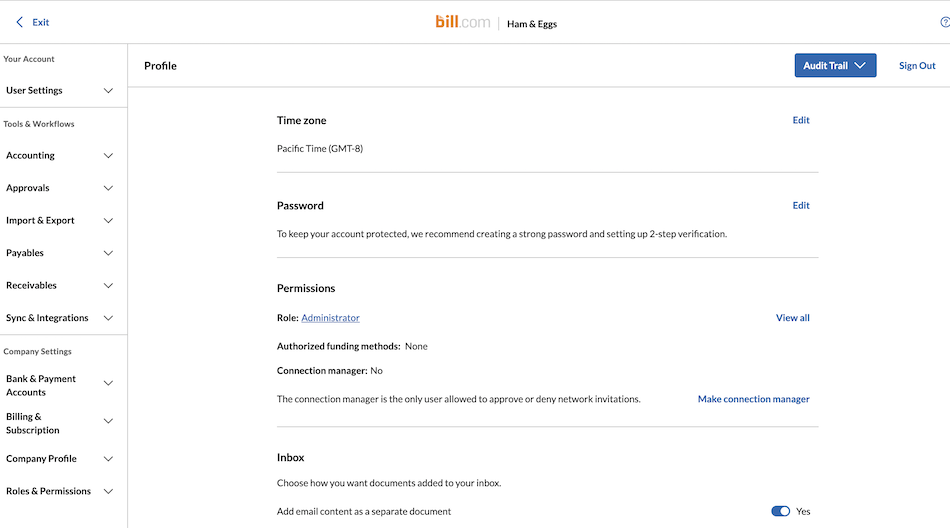This screenshot has width=950, height=528.
Task: Open the Audit Trail dropdown
Action: (835, 66)
